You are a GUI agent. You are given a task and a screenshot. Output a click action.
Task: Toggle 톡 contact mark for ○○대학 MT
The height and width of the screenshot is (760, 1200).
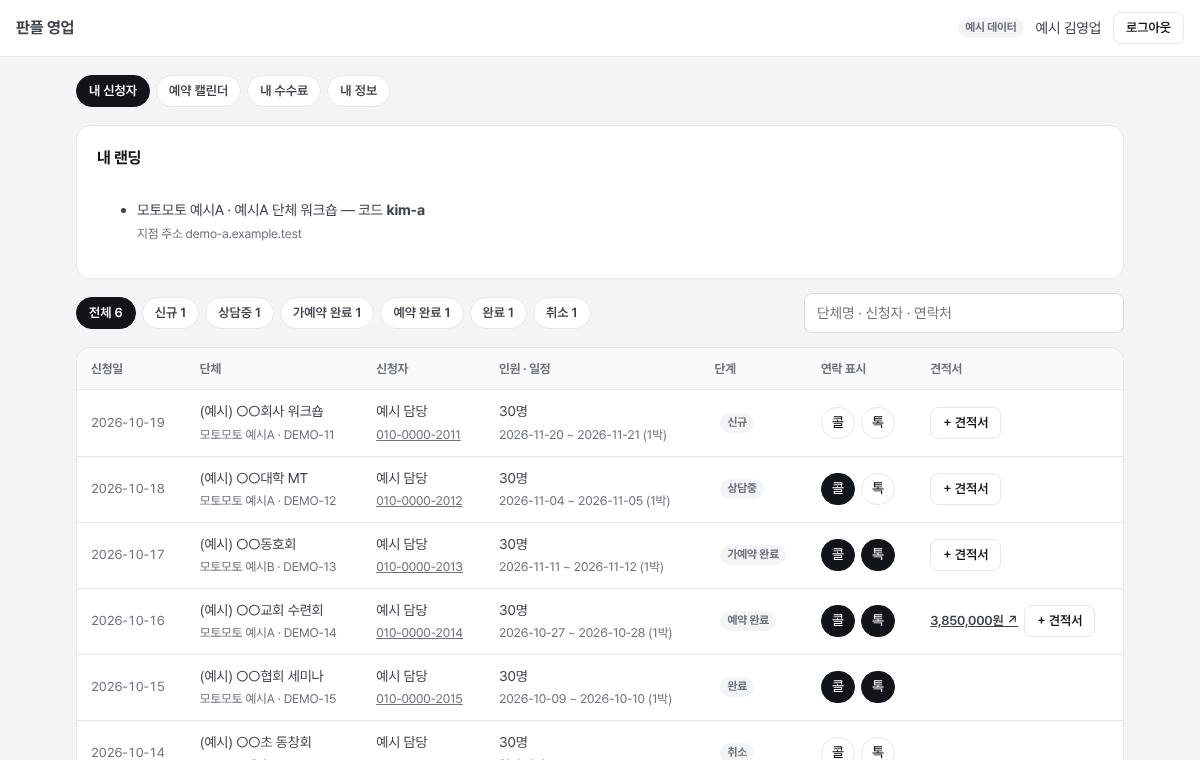(878, 489)
